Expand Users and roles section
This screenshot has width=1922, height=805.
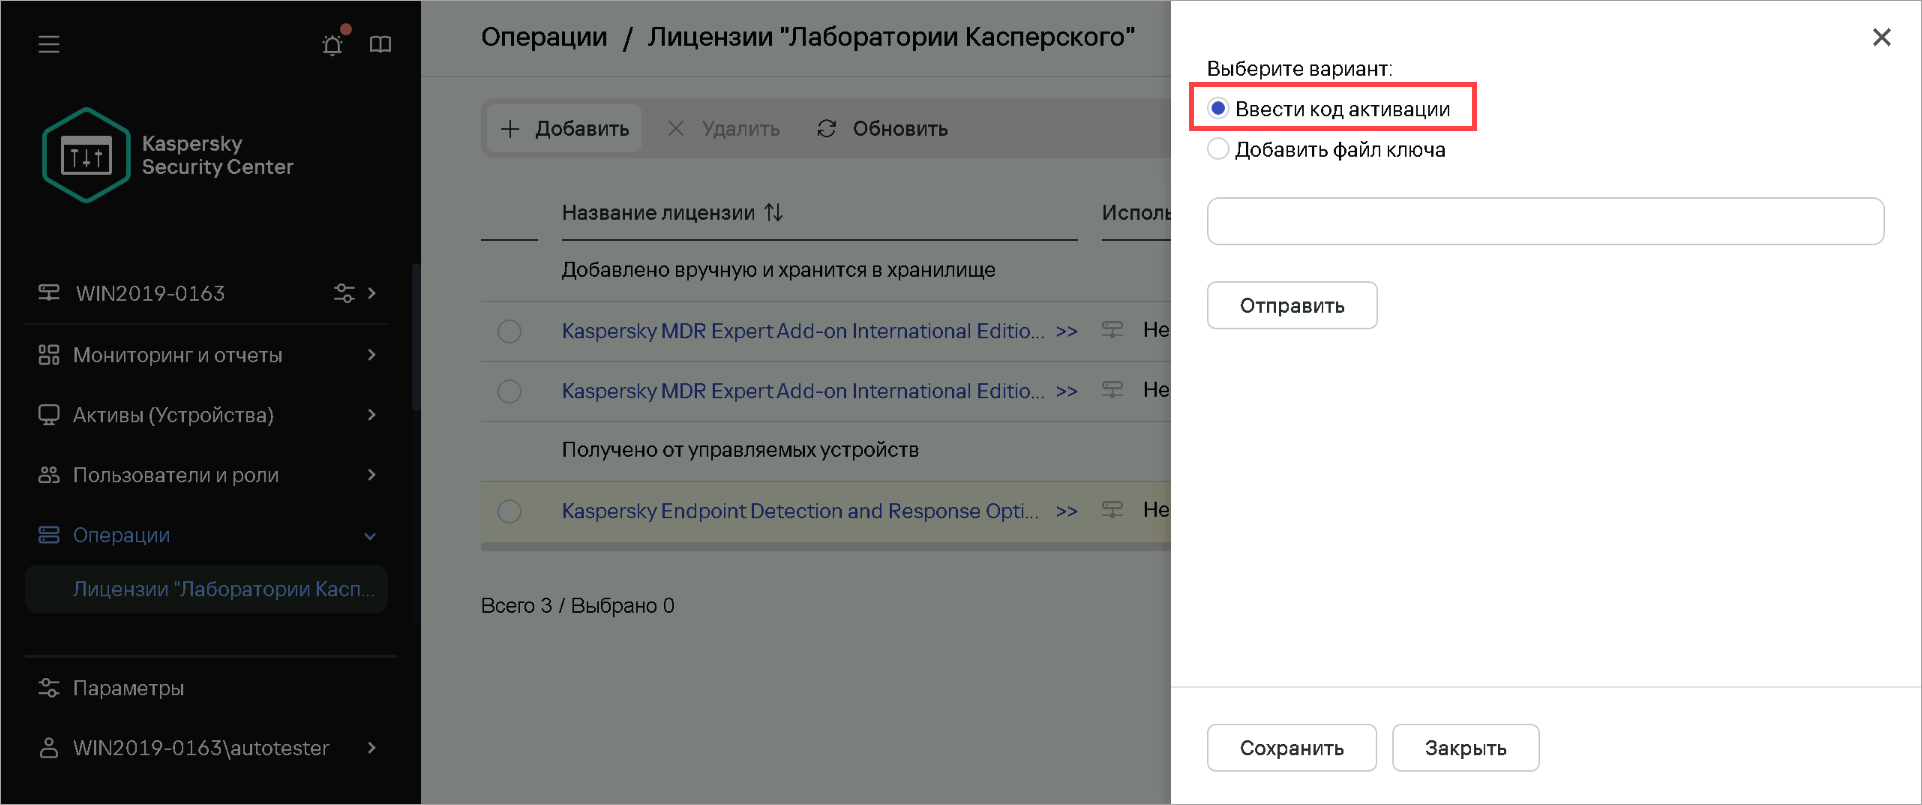click(x=372, y=475)
